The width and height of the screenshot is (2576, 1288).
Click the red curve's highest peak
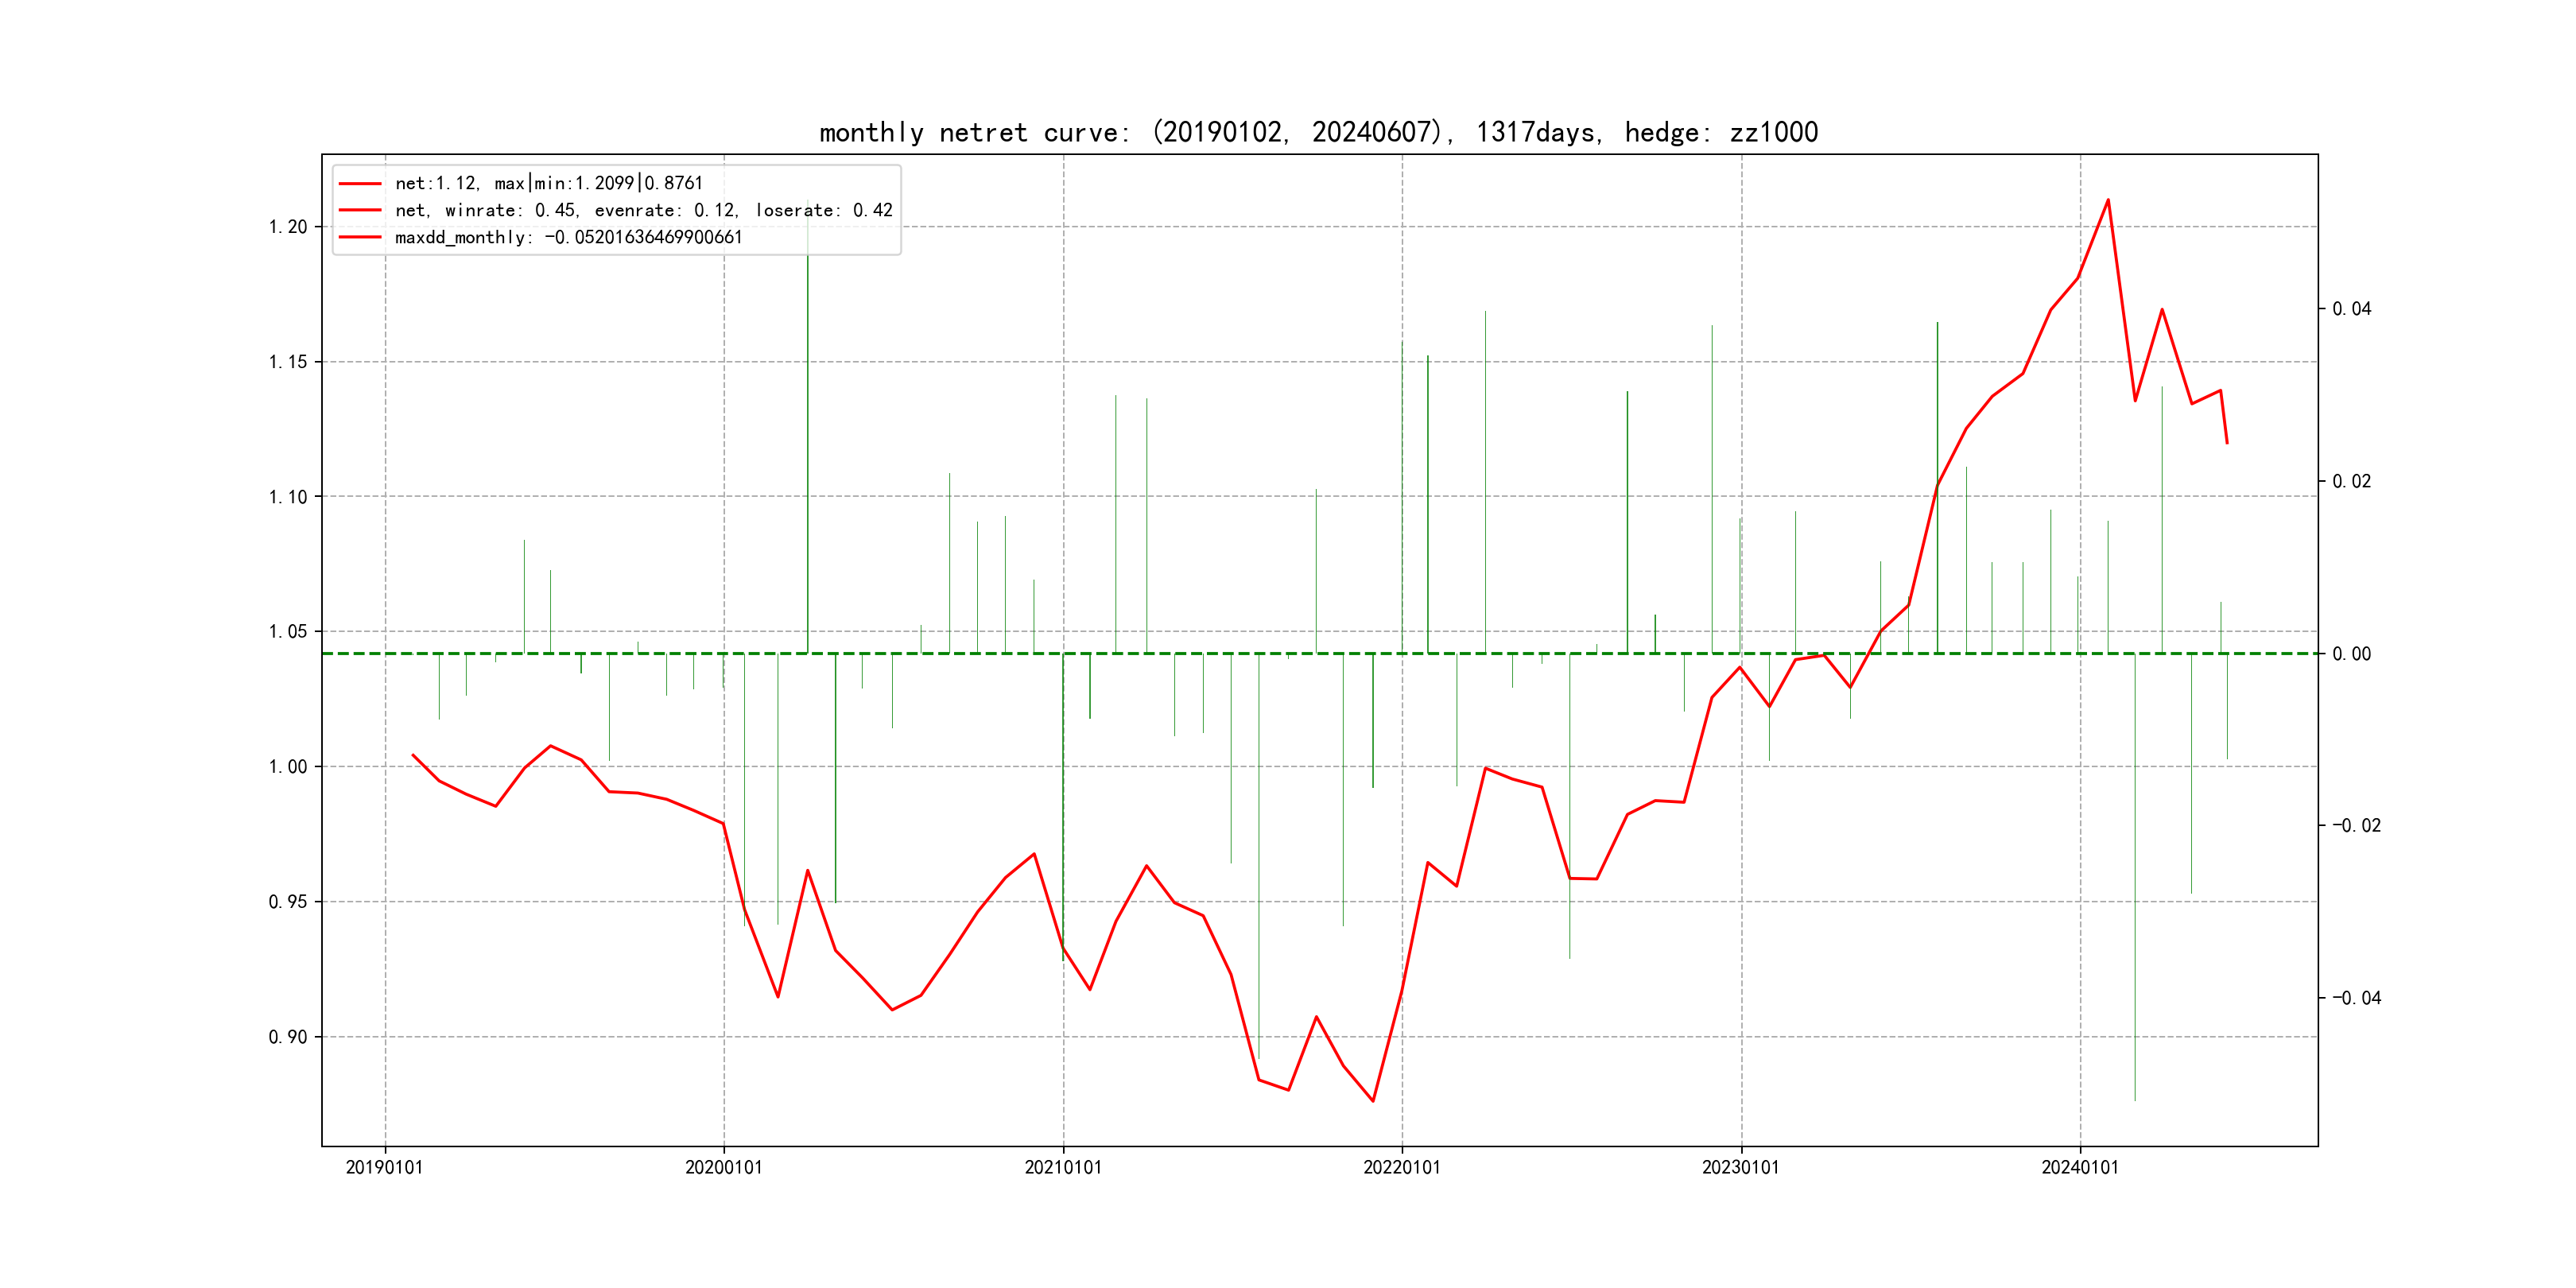click(2108, 200)
